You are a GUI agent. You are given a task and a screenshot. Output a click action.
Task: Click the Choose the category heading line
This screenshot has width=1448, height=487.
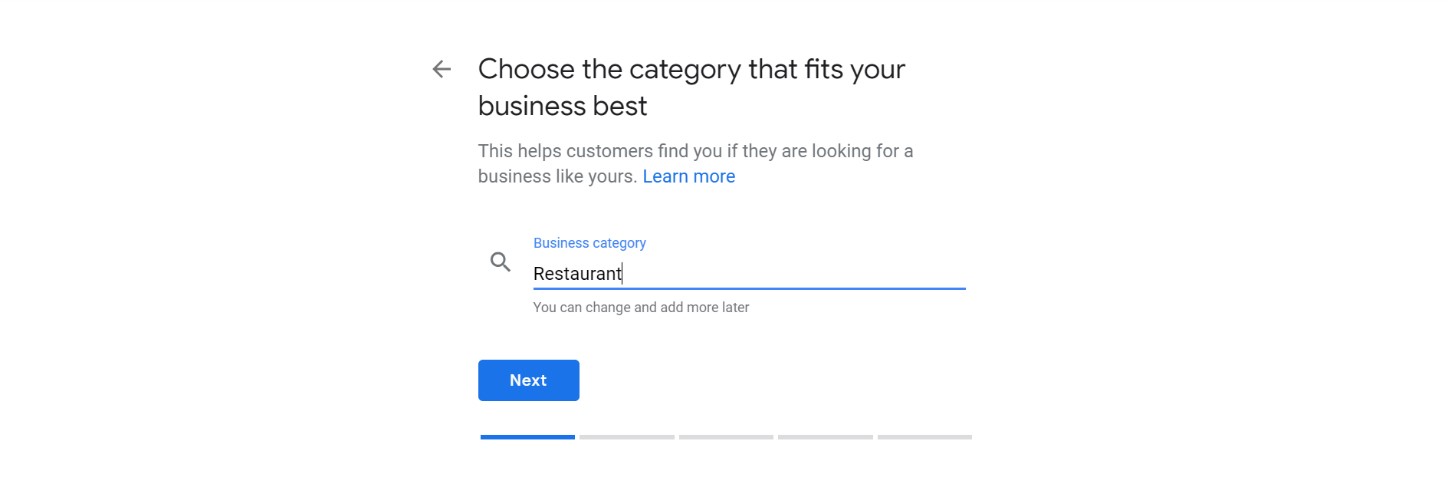692,69
